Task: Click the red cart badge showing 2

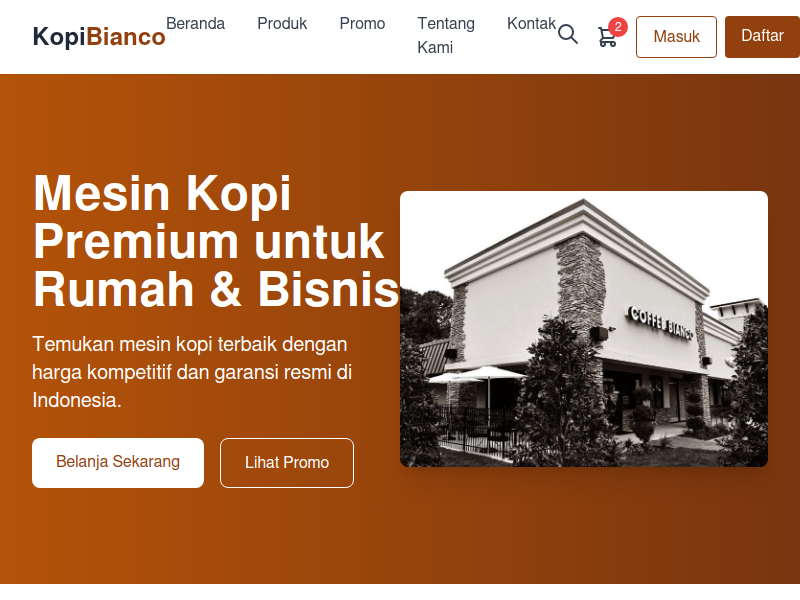Action: [x=618, y=27]
